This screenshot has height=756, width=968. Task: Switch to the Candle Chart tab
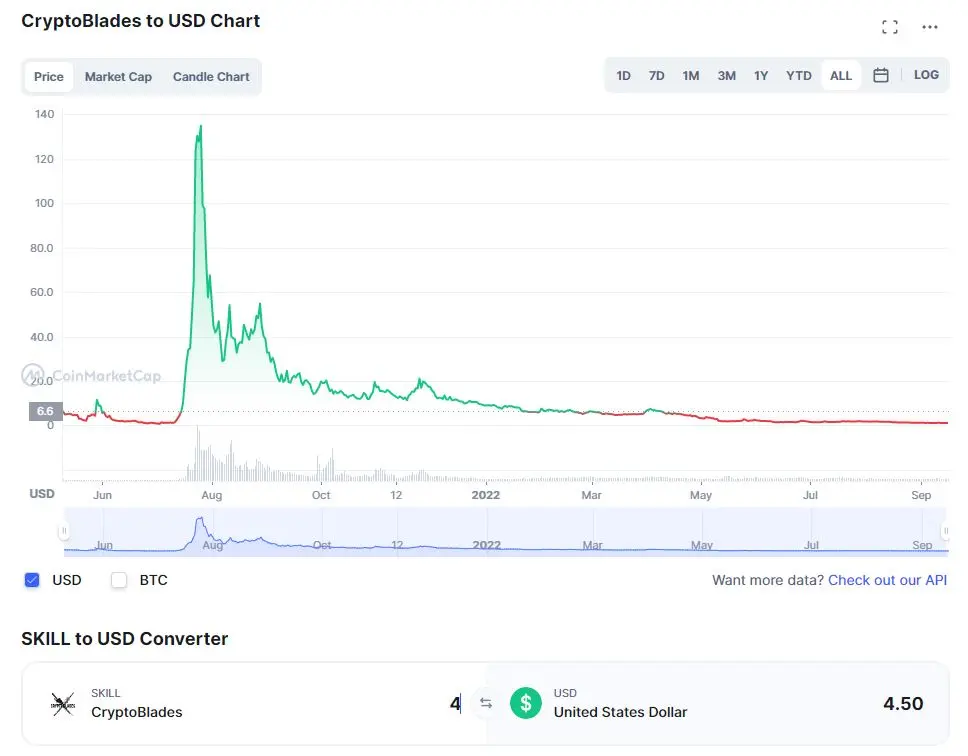coord(211,77)
